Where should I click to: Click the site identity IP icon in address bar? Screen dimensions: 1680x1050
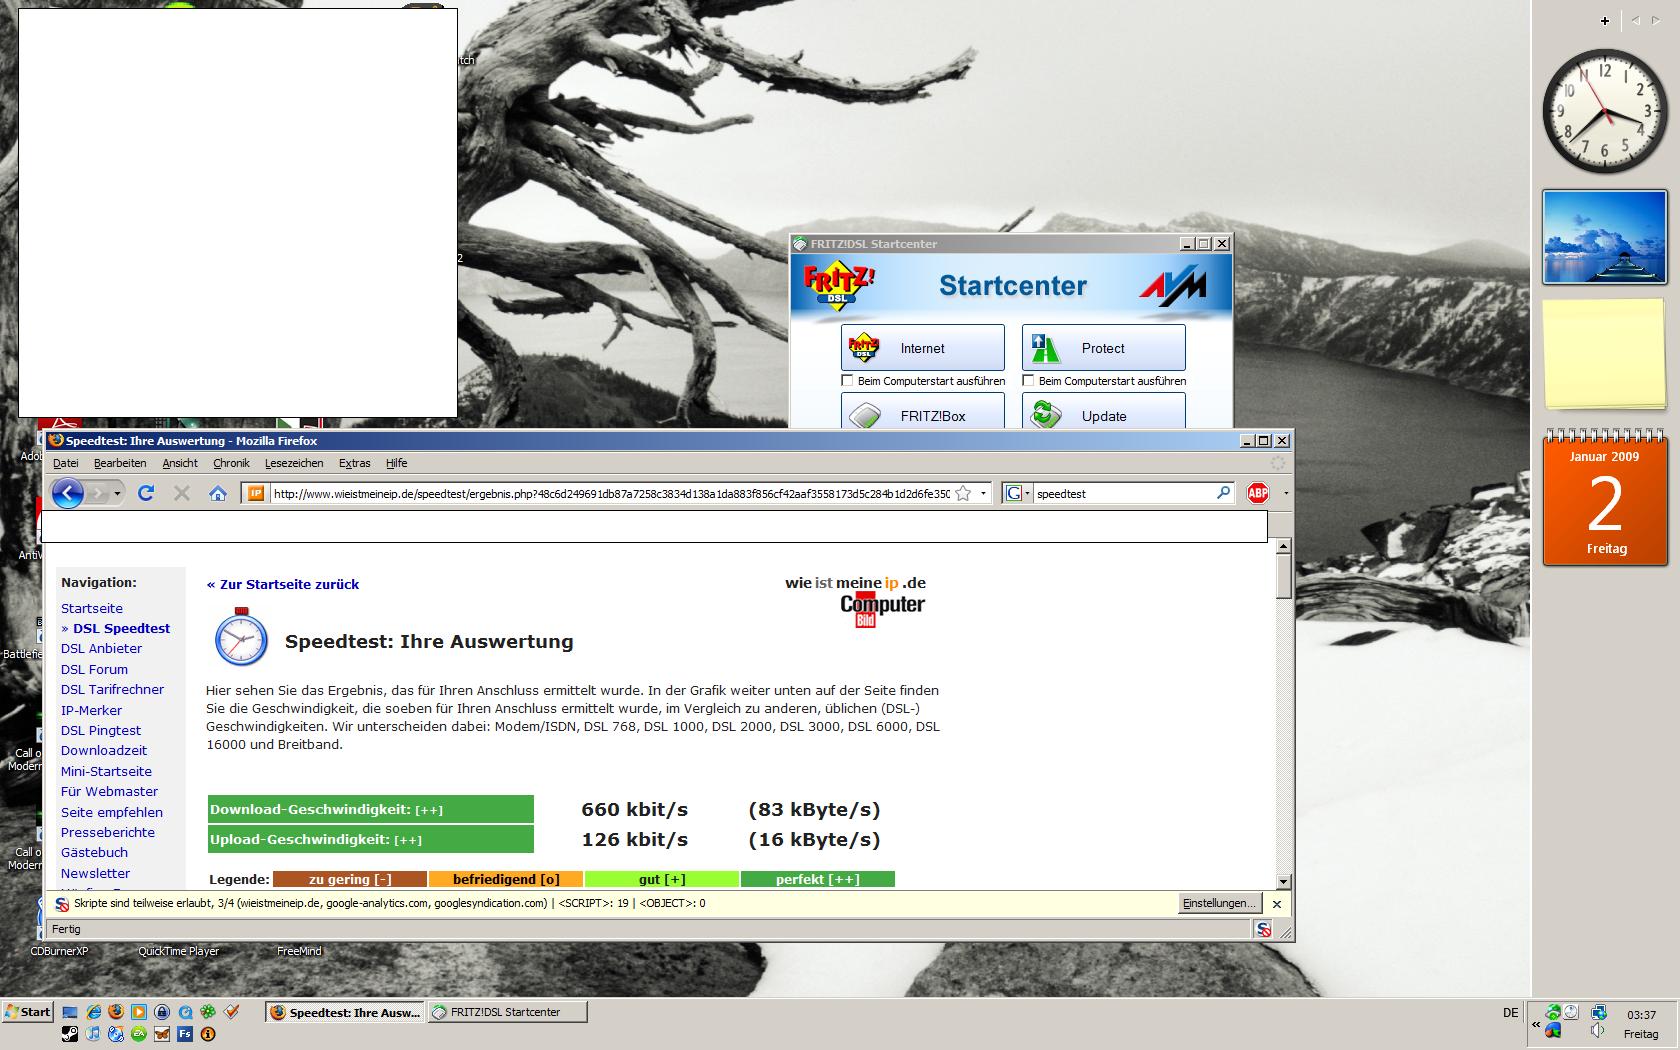(256, 493)
